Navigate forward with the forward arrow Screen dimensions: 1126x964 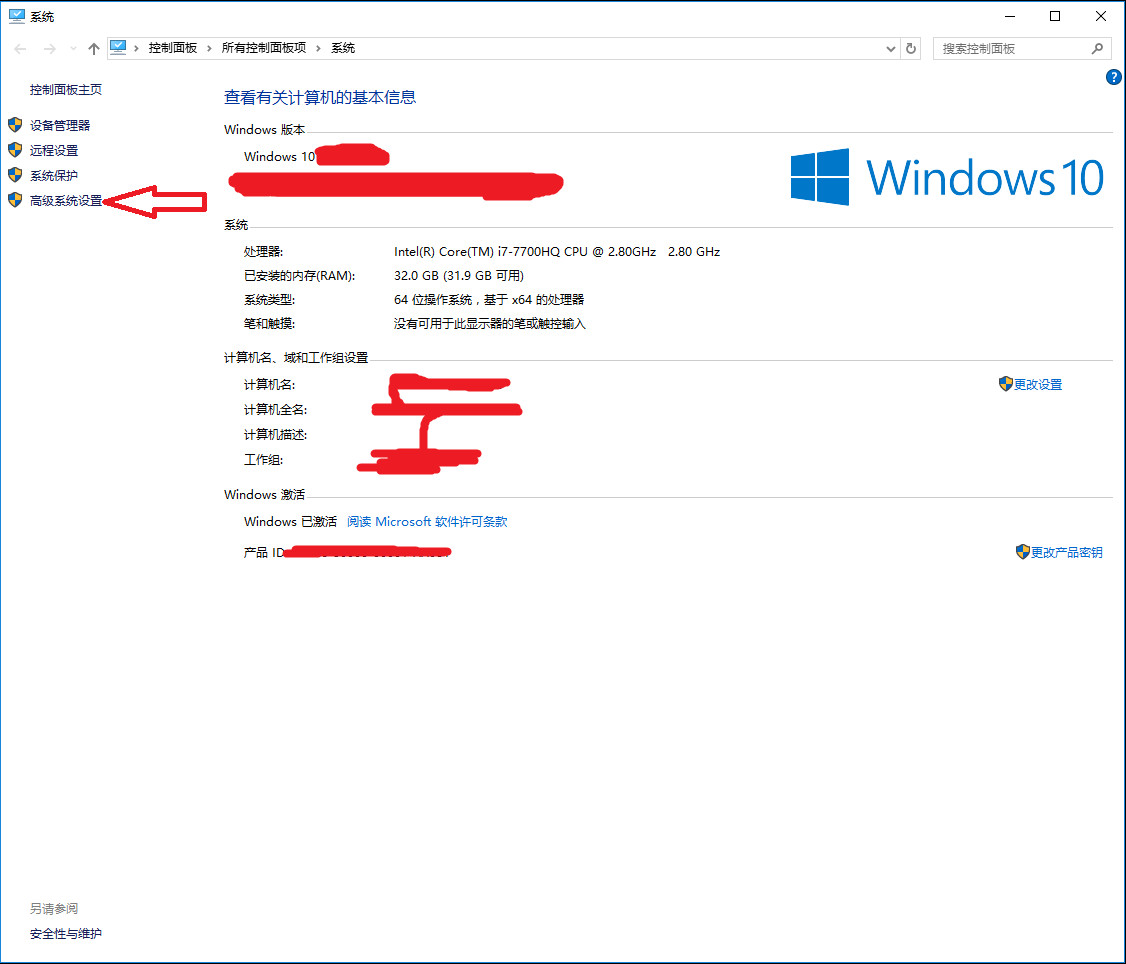50,49
